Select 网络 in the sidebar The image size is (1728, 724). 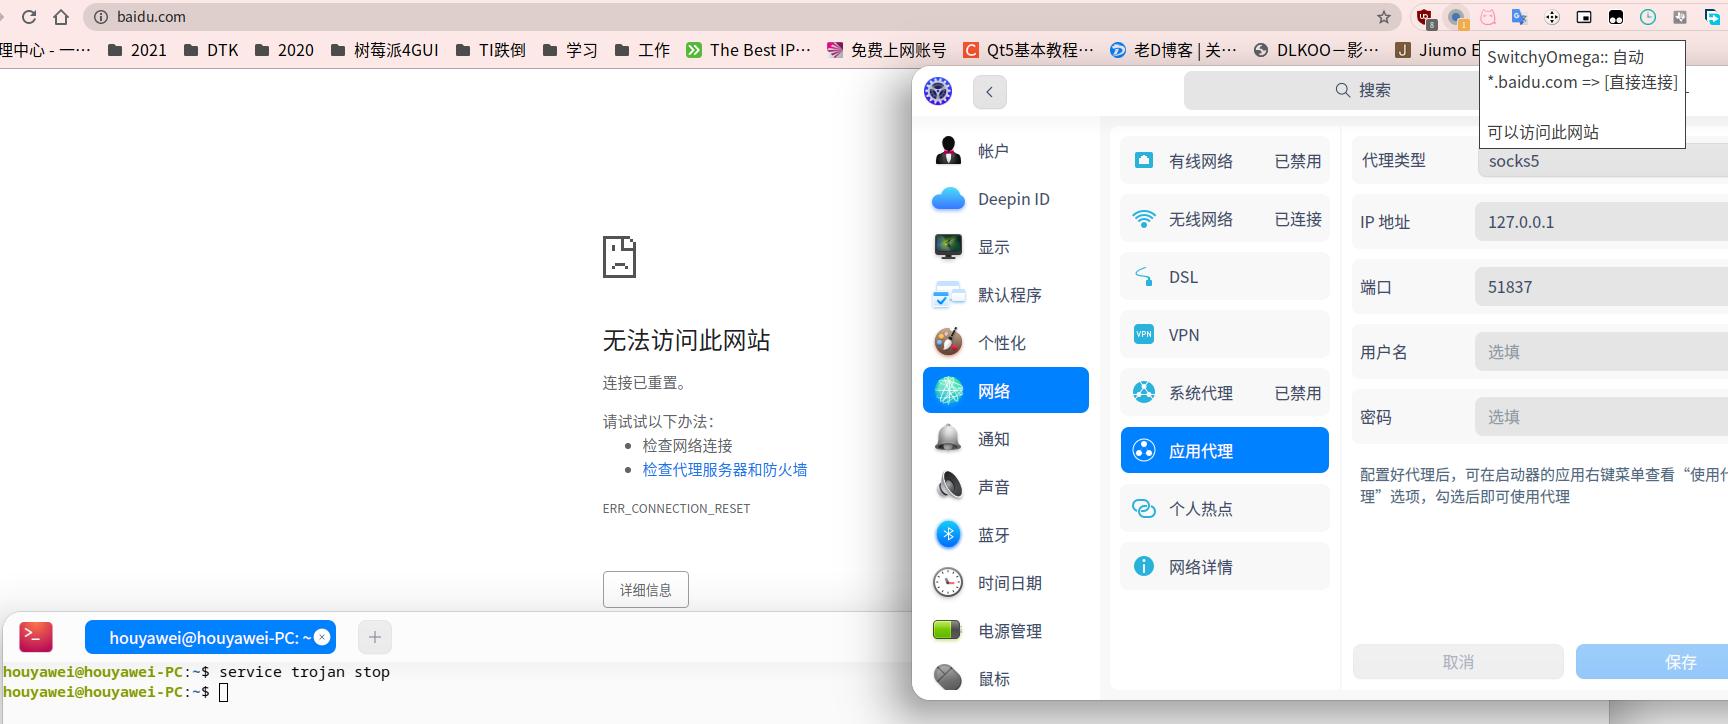coord(1006,390)
